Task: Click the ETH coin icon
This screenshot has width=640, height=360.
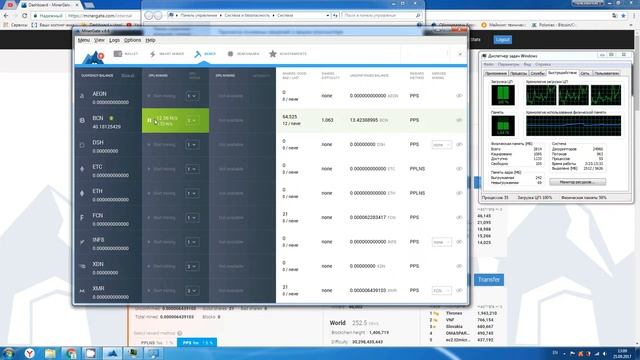Action: click(x=82, y=193)
